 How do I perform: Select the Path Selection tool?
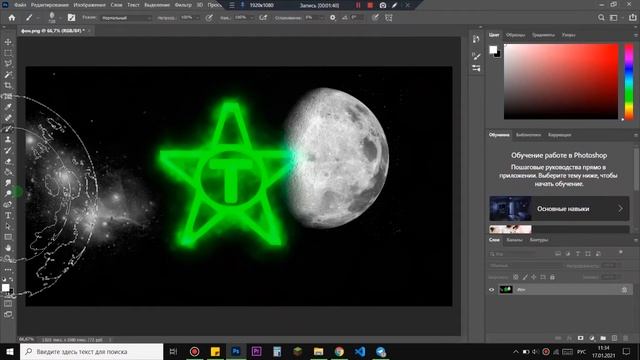pyautogui.click(x=8, y=226)
